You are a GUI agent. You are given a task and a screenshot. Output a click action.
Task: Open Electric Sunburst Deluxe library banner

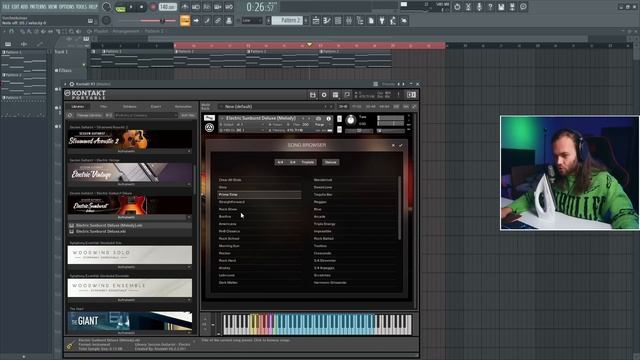129,205
